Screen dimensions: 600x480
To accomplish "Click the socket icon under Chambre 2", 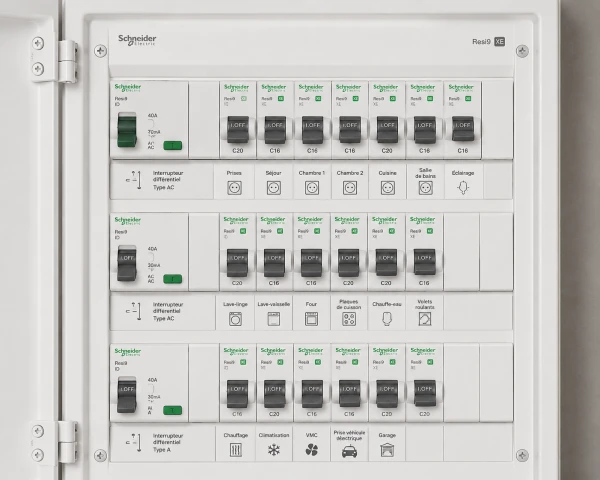I will pyautogui.click(x=350, y=188).
